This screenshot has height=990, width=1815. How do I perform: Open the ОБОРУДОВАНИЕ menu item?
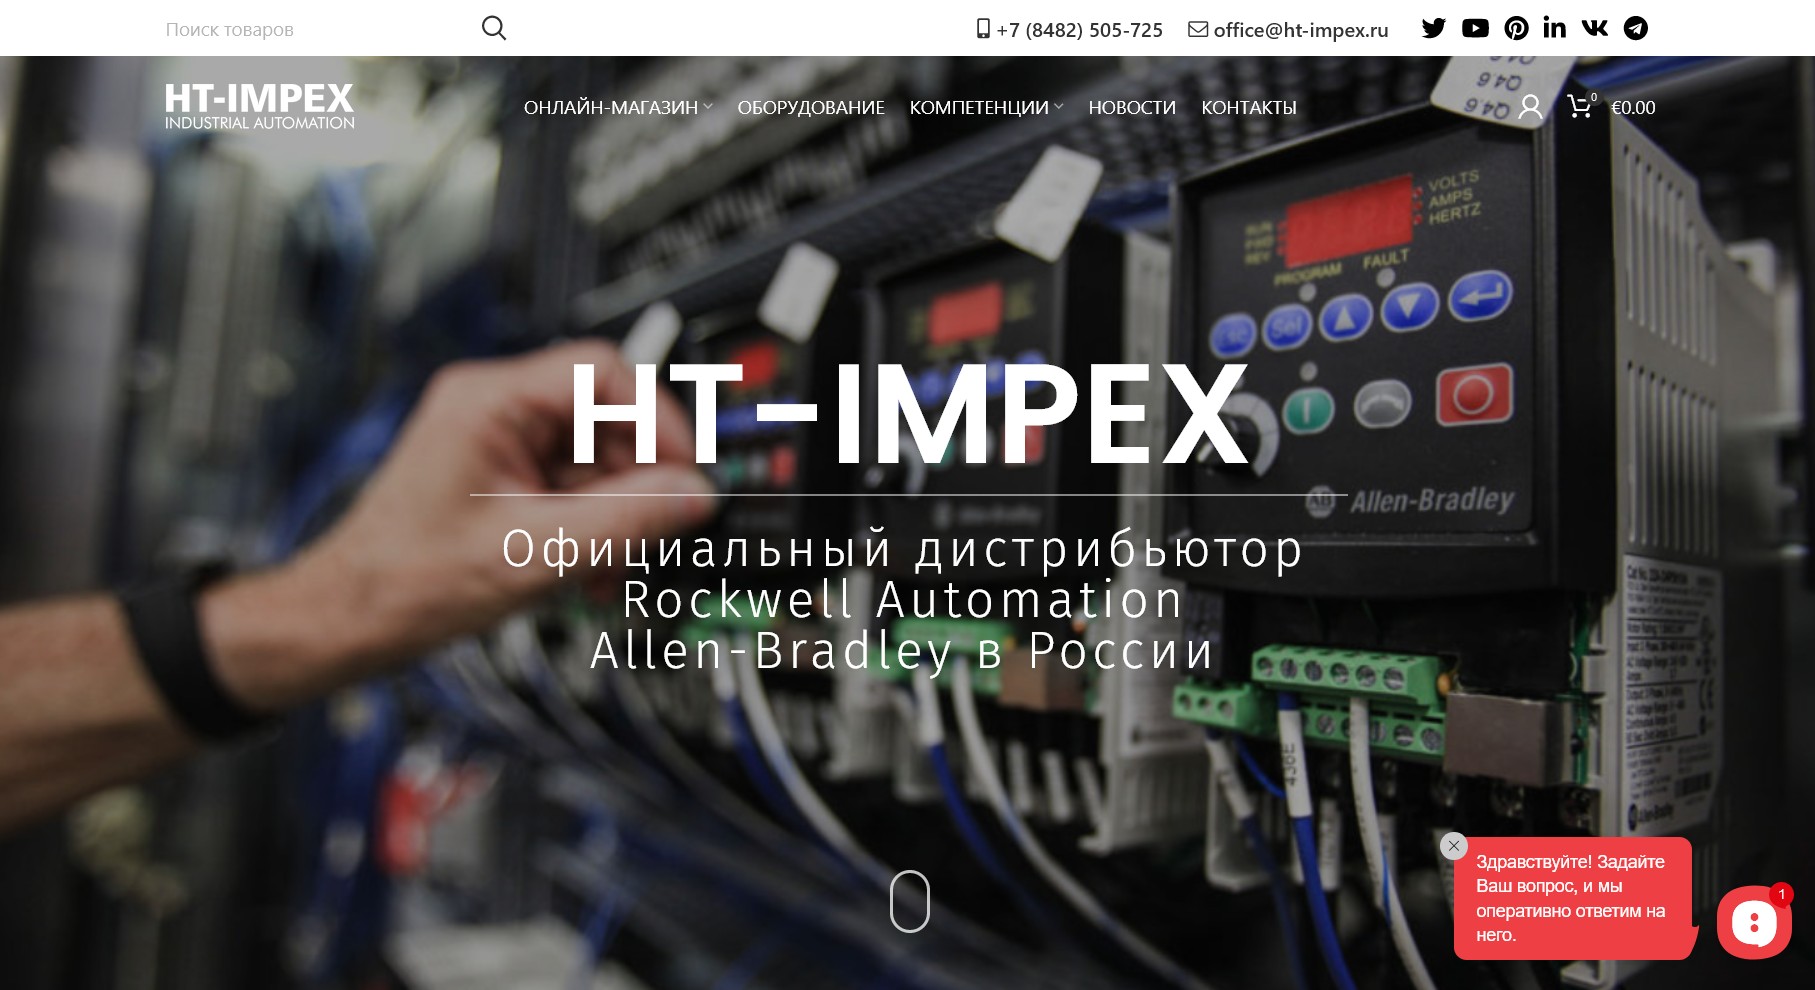810,107
